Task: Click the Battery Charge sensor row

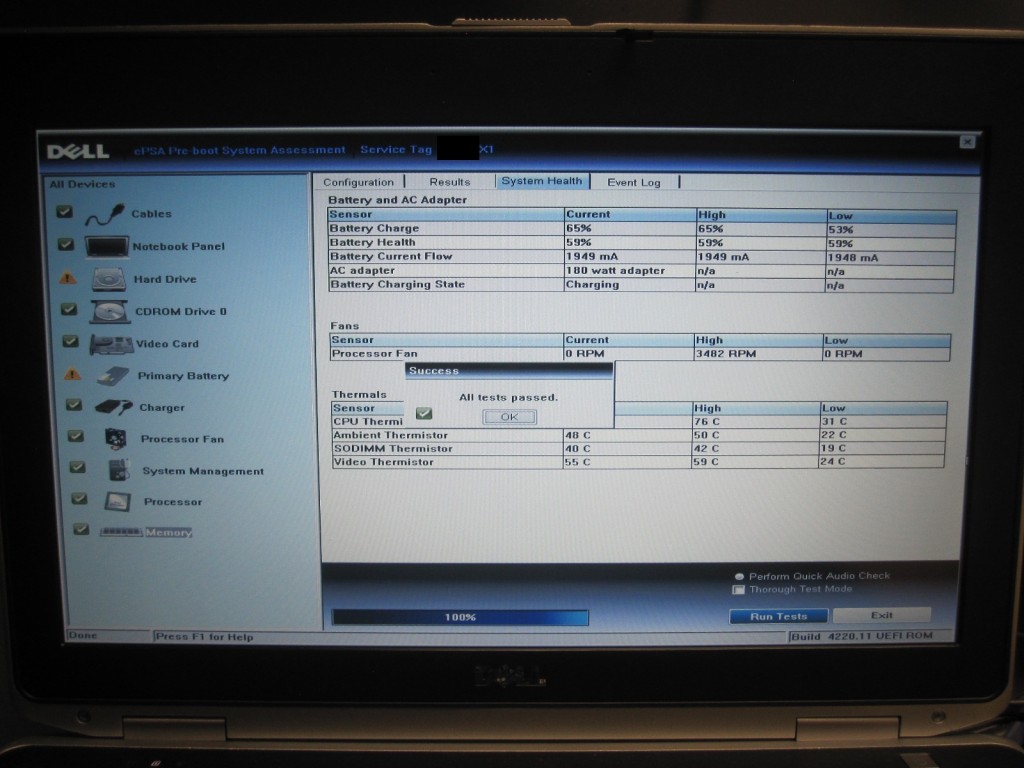Action: 641,229
